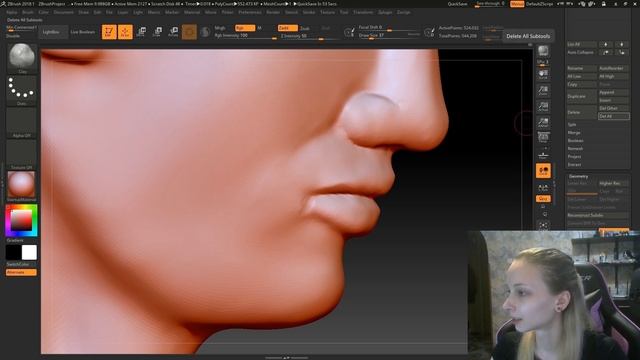Viewport: 640px width, 360px height.
Task: Toggle the Zsub mode
Action: tap(305, 28)
